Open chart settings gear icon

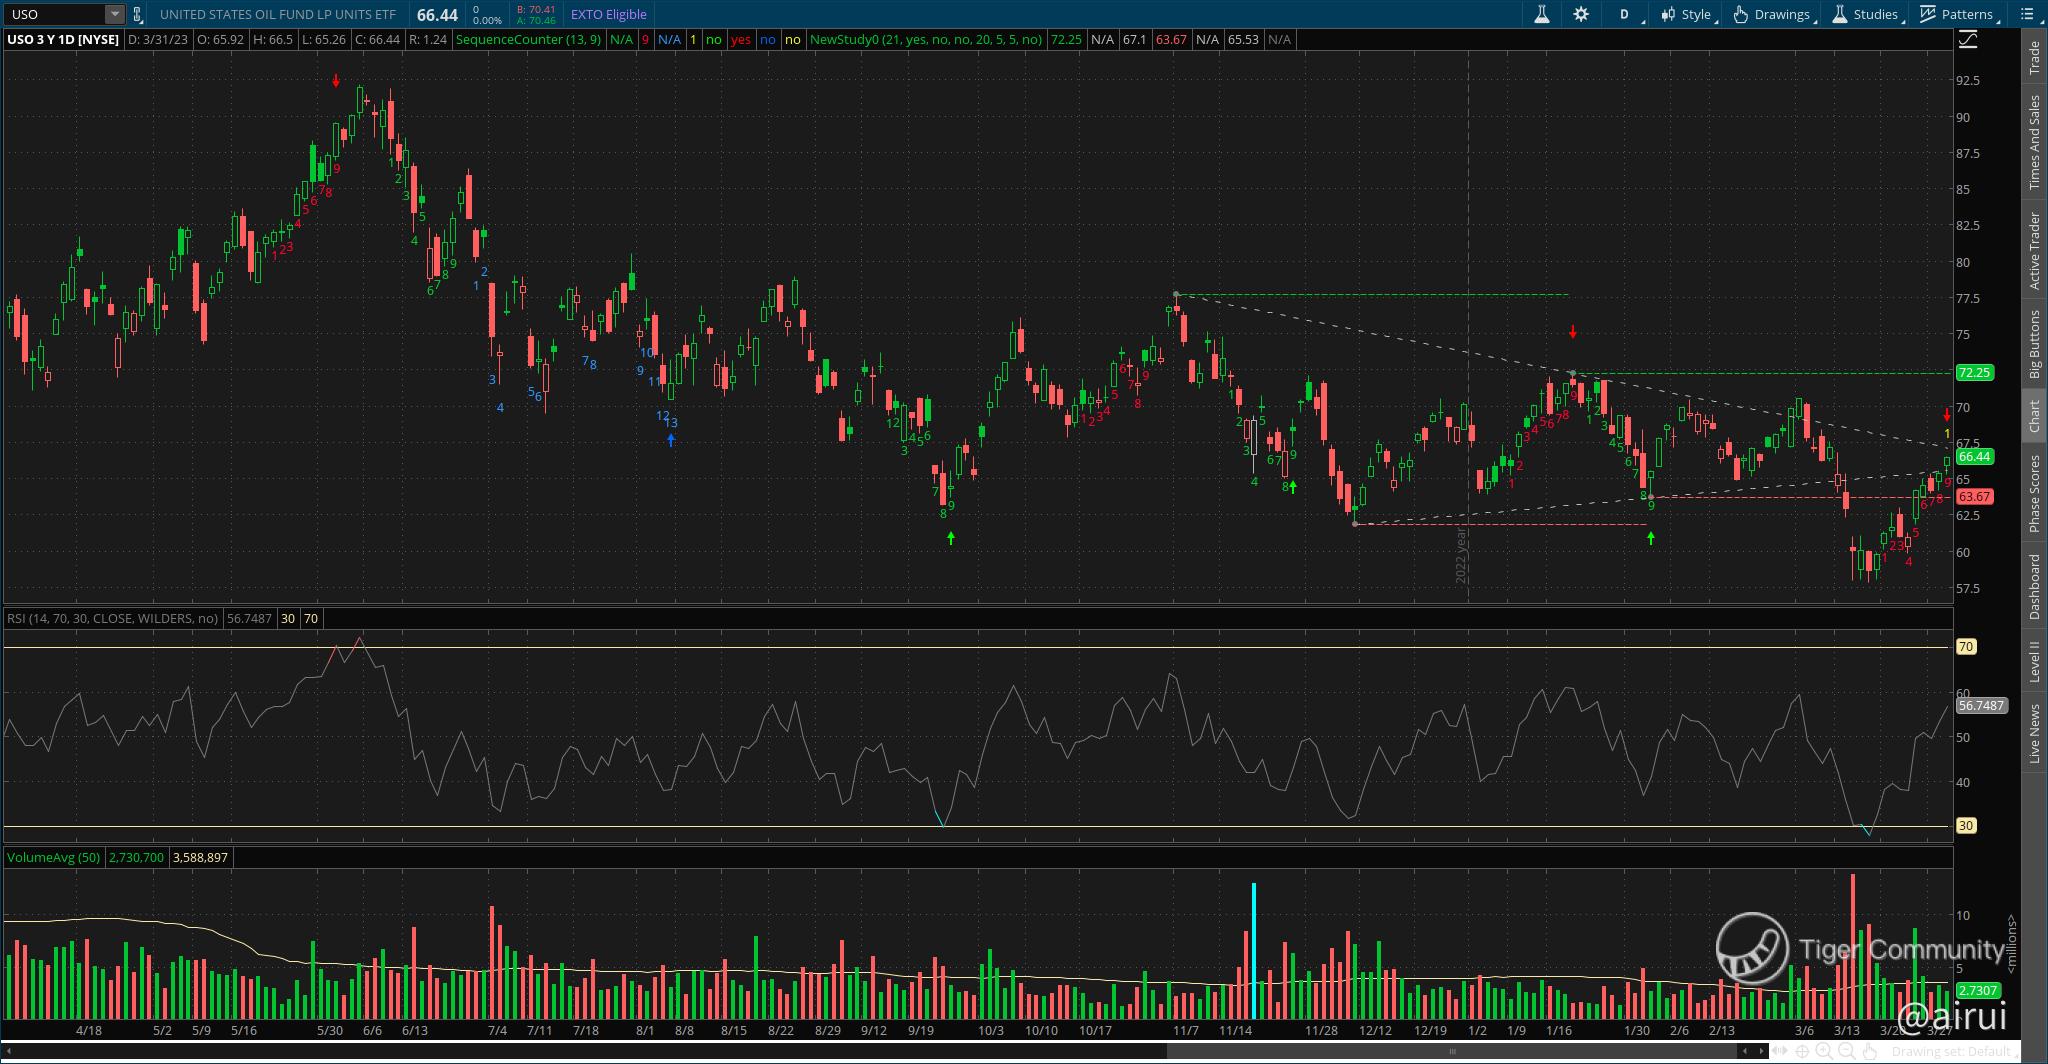[x=1581, y=14]
